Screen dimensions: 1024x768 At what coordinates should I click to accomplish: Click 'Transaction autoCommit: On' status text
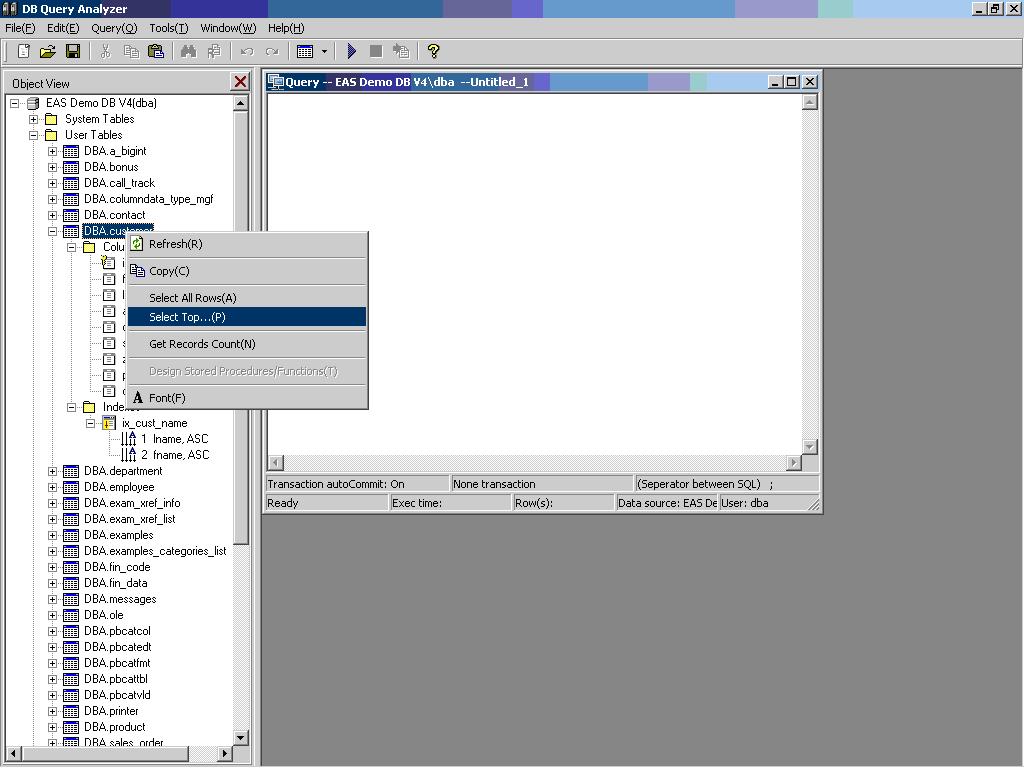coord(336,485)
